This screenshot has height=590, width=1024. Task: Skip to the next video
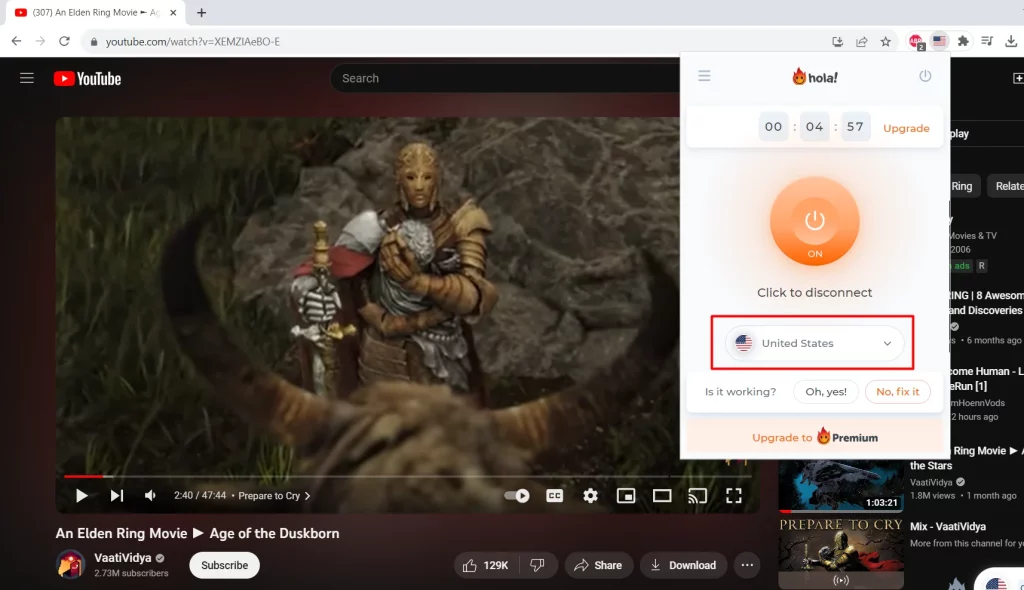tap(116, 495)
